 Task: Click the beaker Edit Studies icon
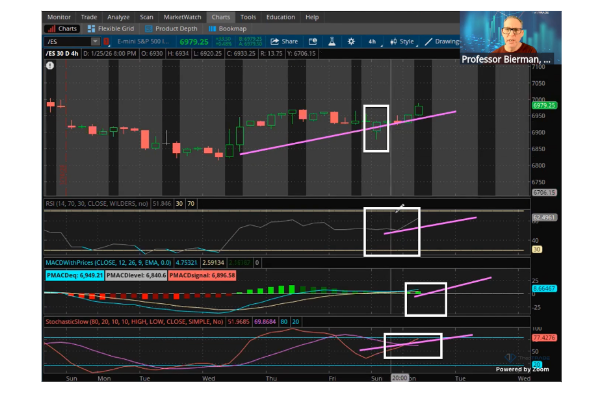tap(332, 41)
